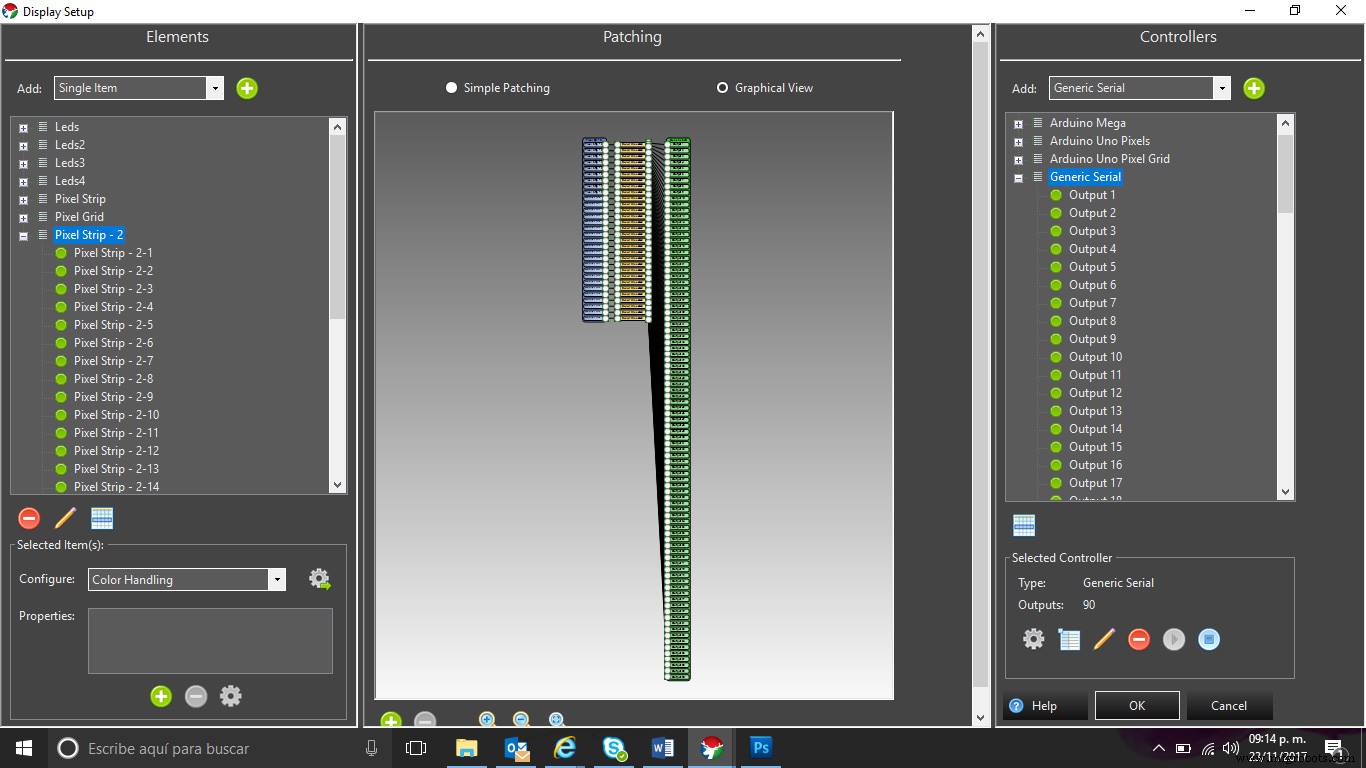The width and height of the screenshot is (1366, 768).
Task: Select Output 7 in Controllers tree
Action: 1092,303
